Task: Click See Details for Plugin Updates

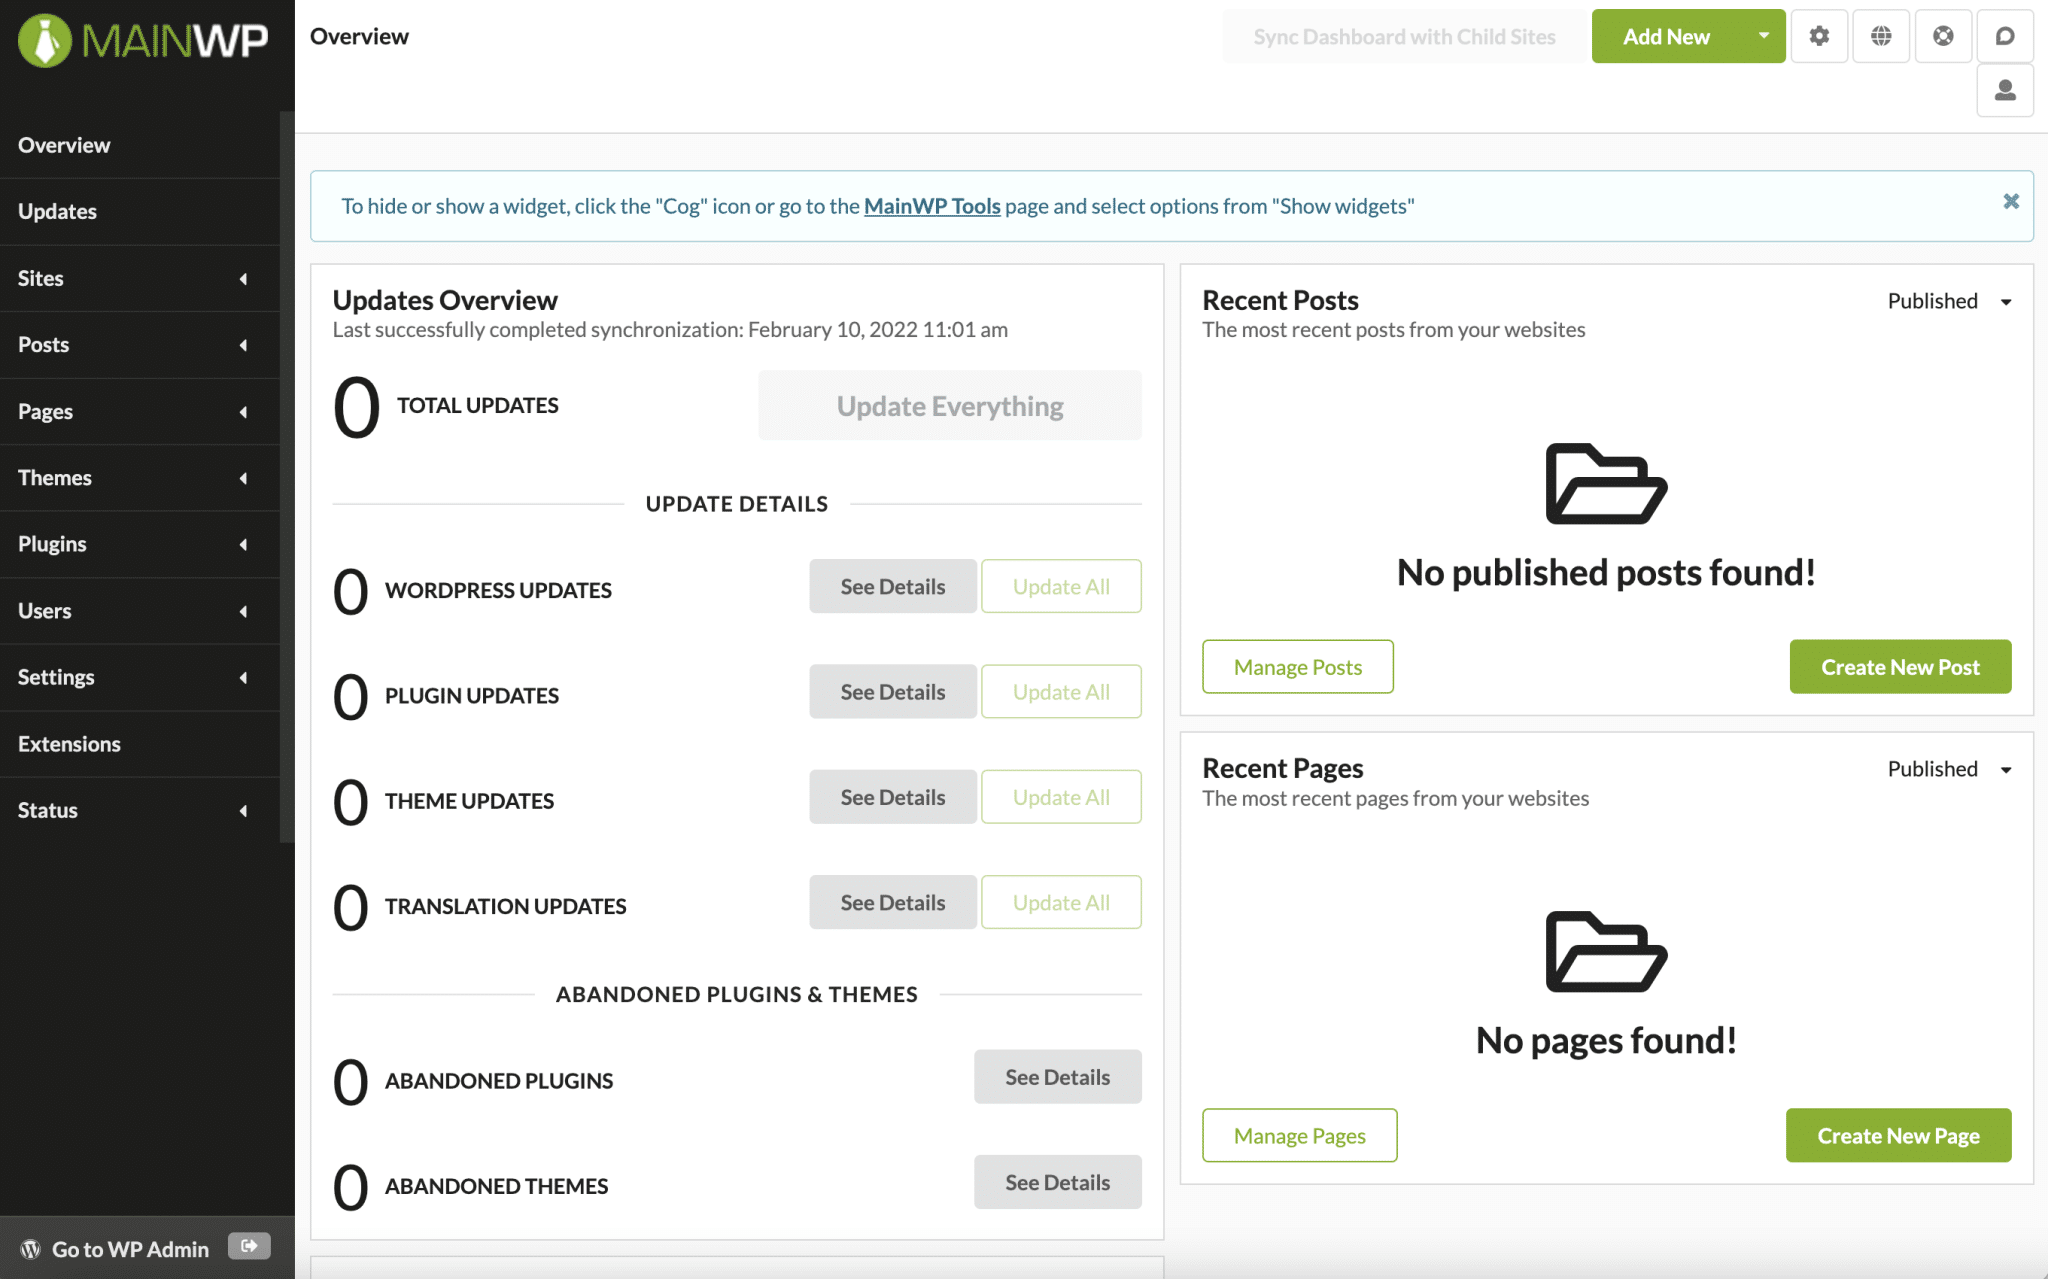Action: click(x=891, y=690)
